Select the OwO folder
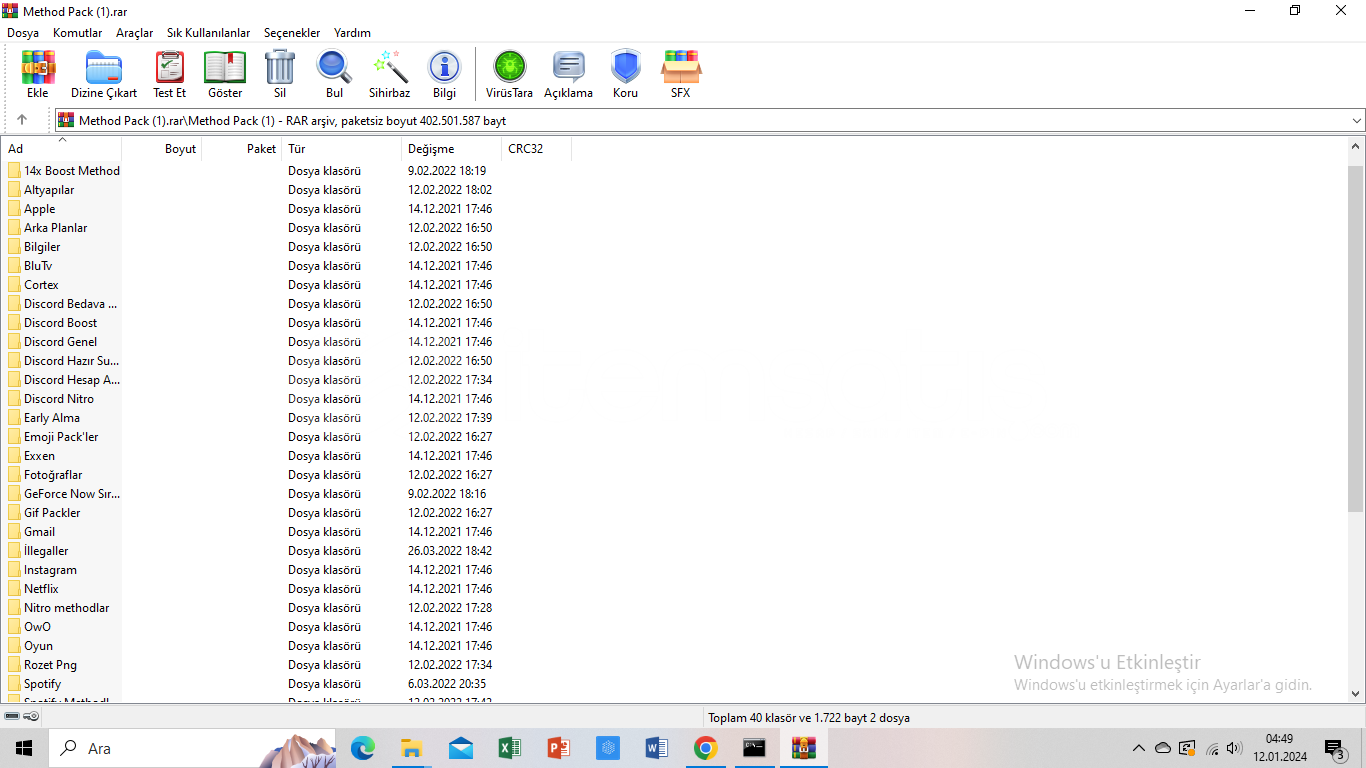This screenshot has width=1366, height=768. tap(37, 627)
